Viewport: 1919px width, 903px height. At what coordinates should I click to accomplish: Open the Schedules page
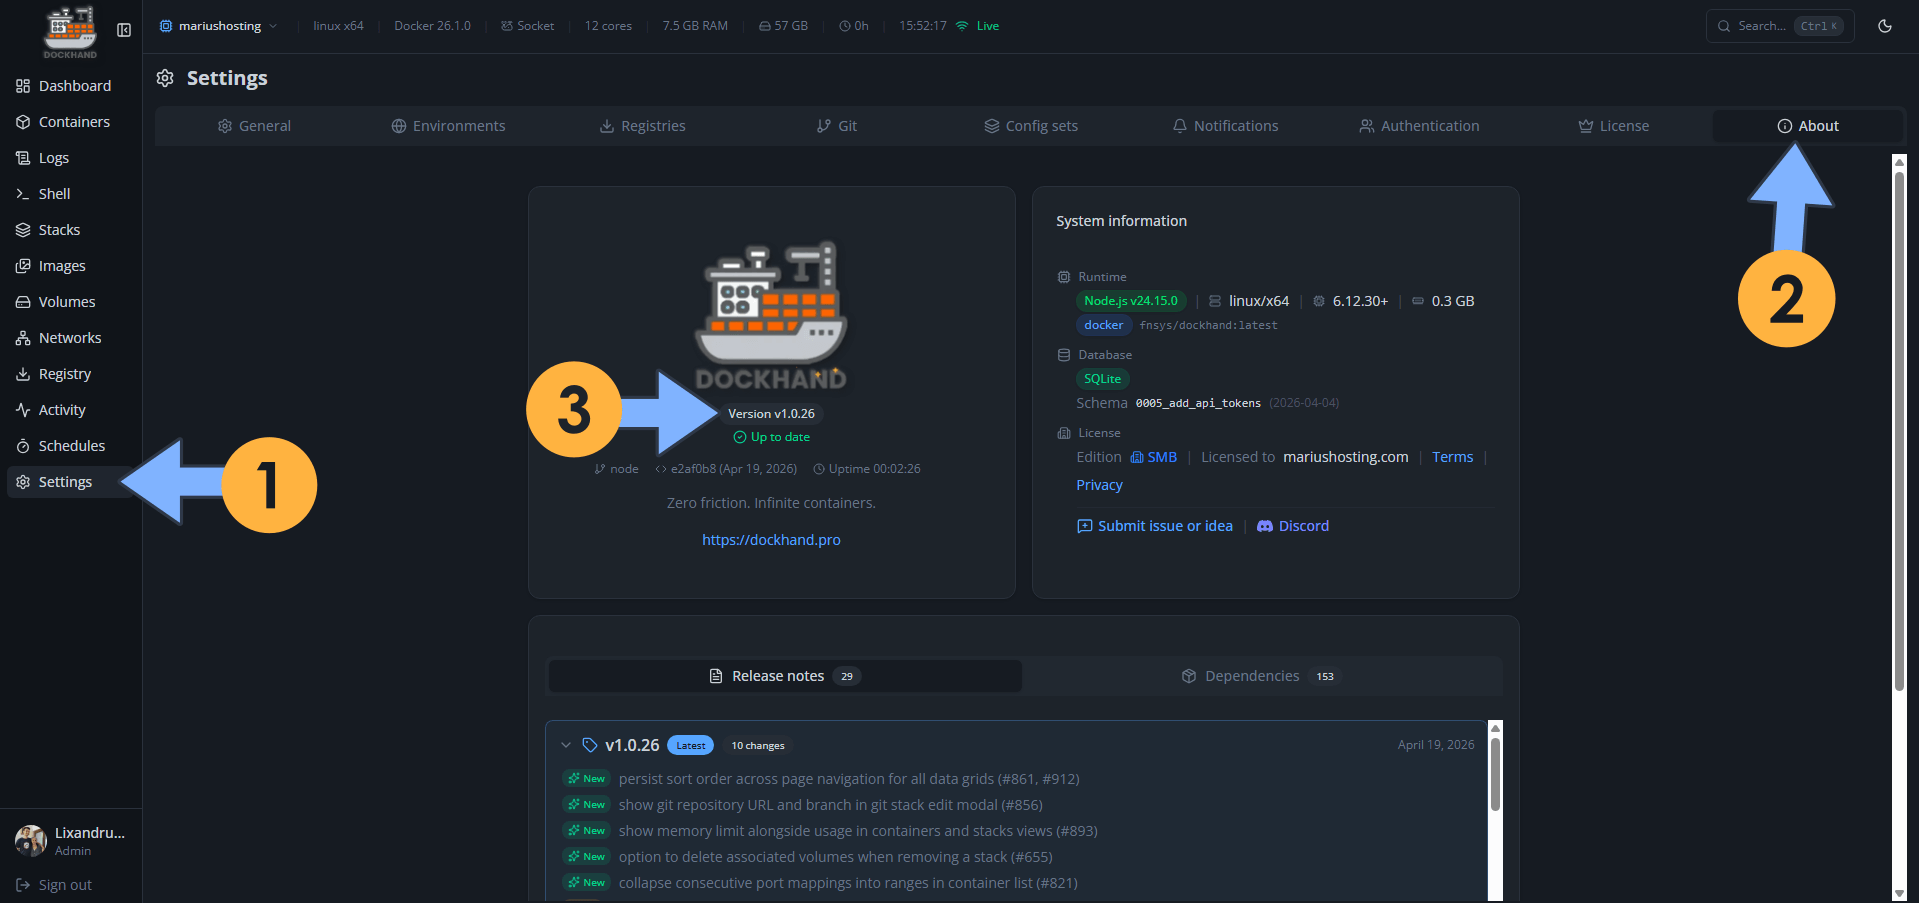click(71, 445)
